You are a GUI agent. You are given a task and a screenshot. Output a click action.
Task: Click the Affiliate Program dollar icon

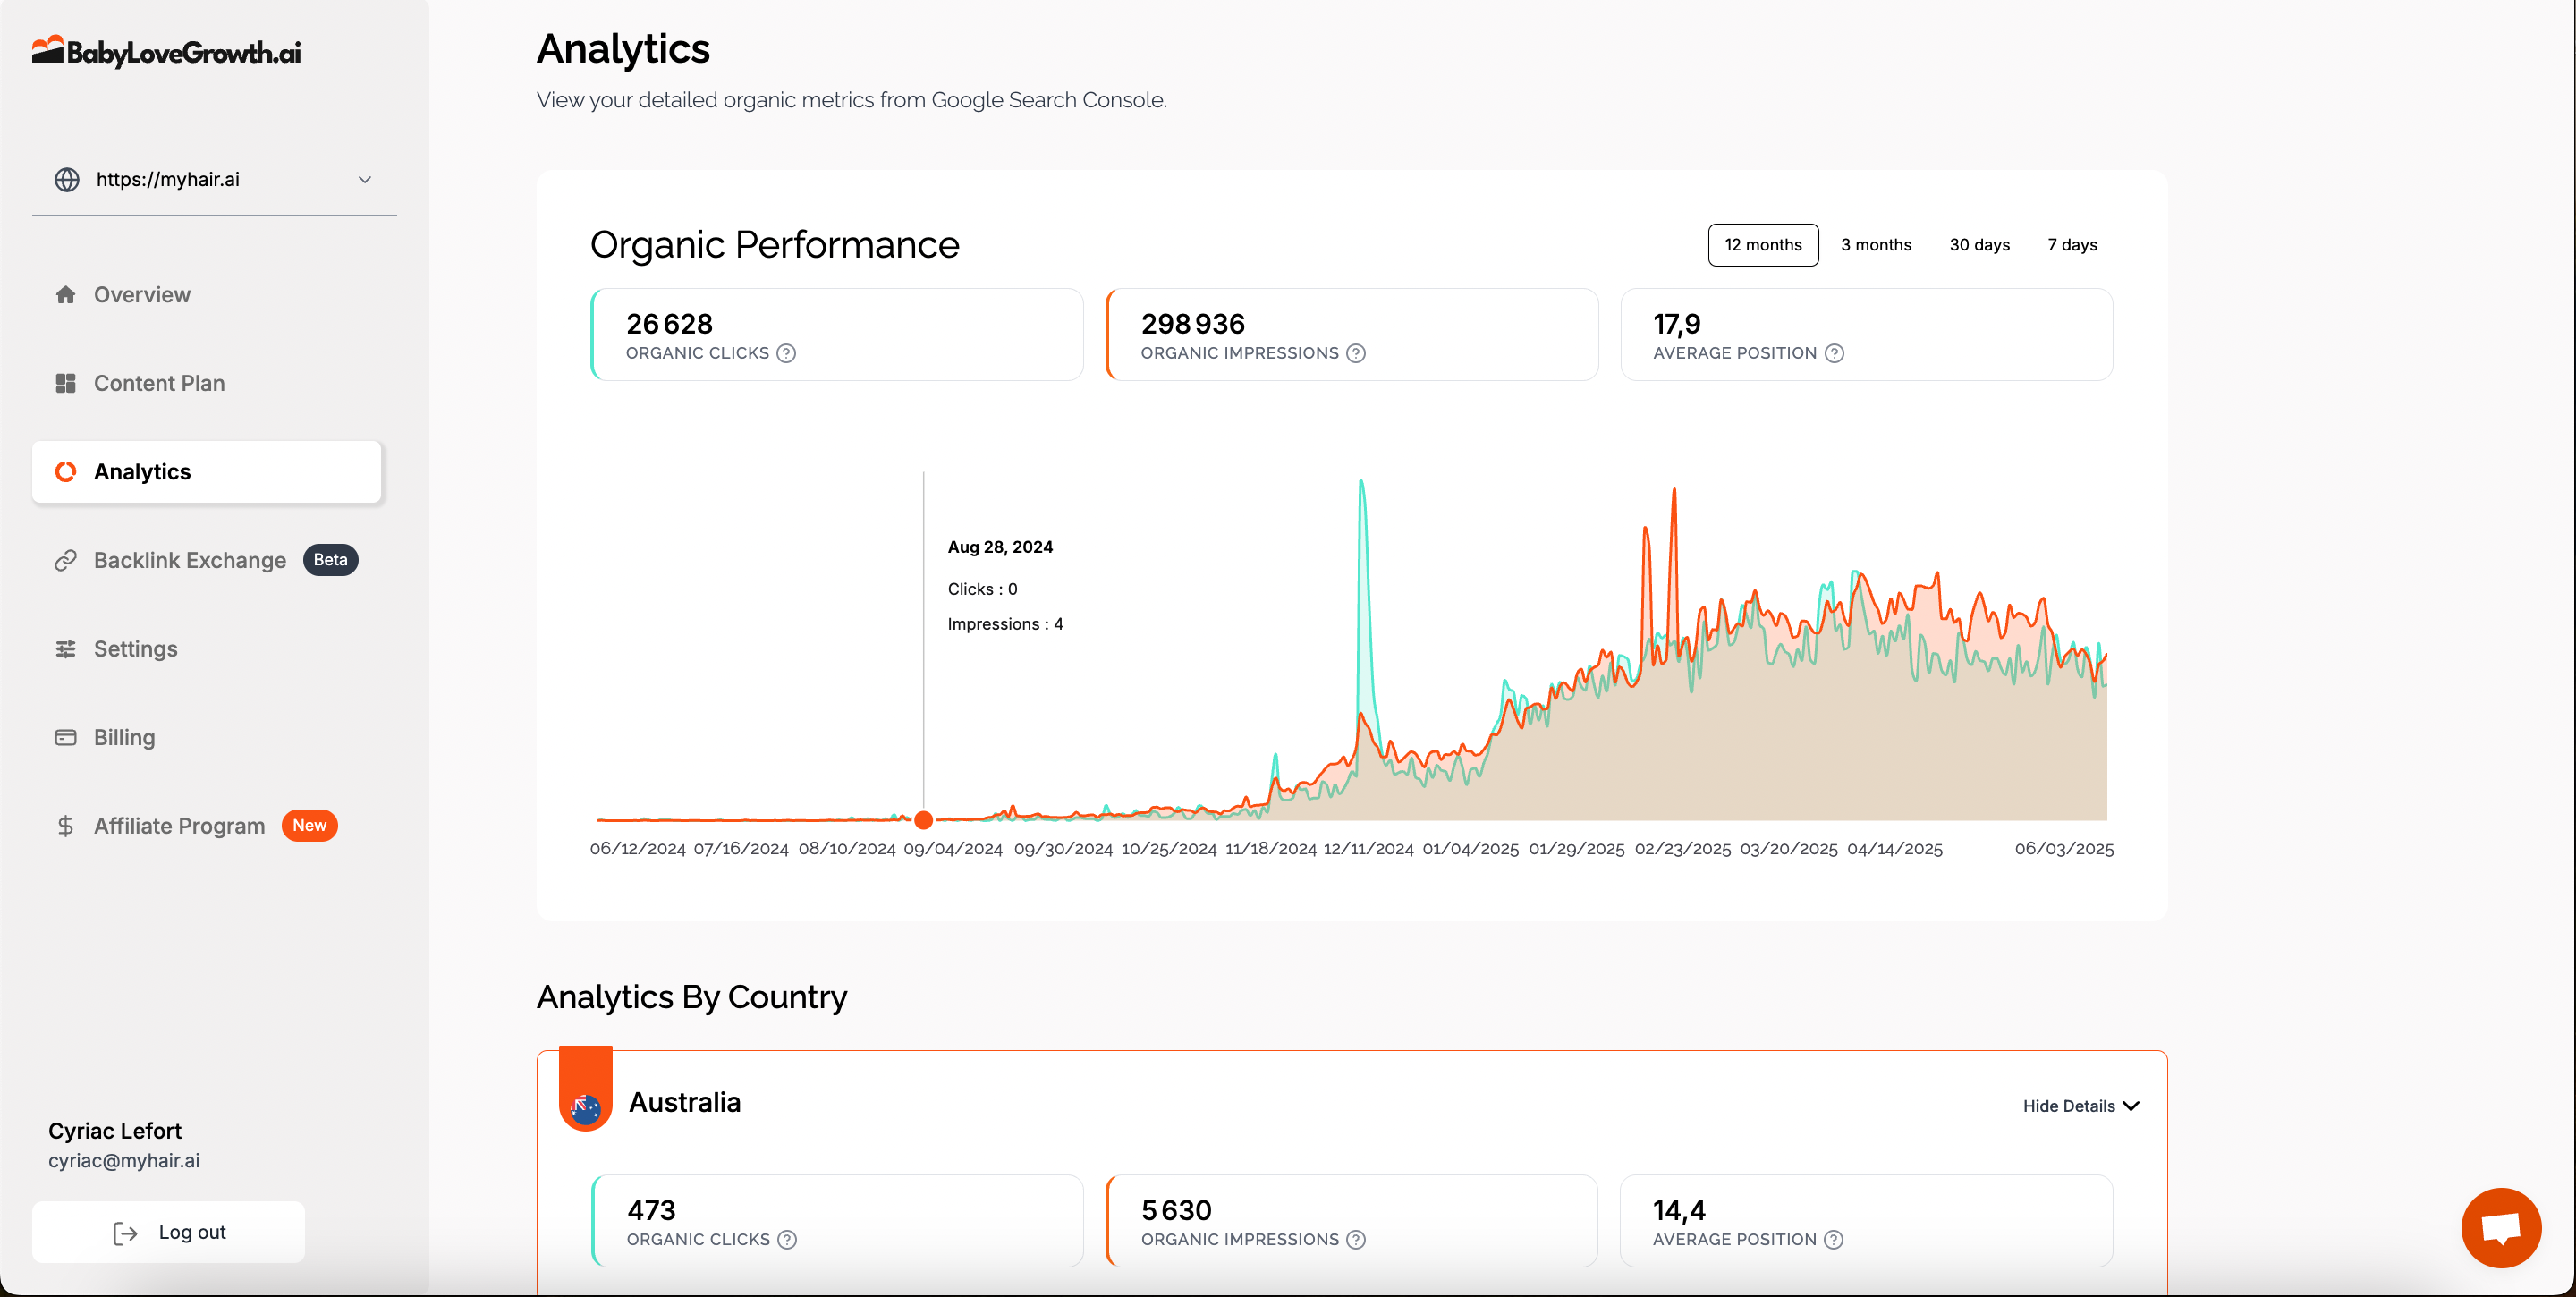(66, 826)
